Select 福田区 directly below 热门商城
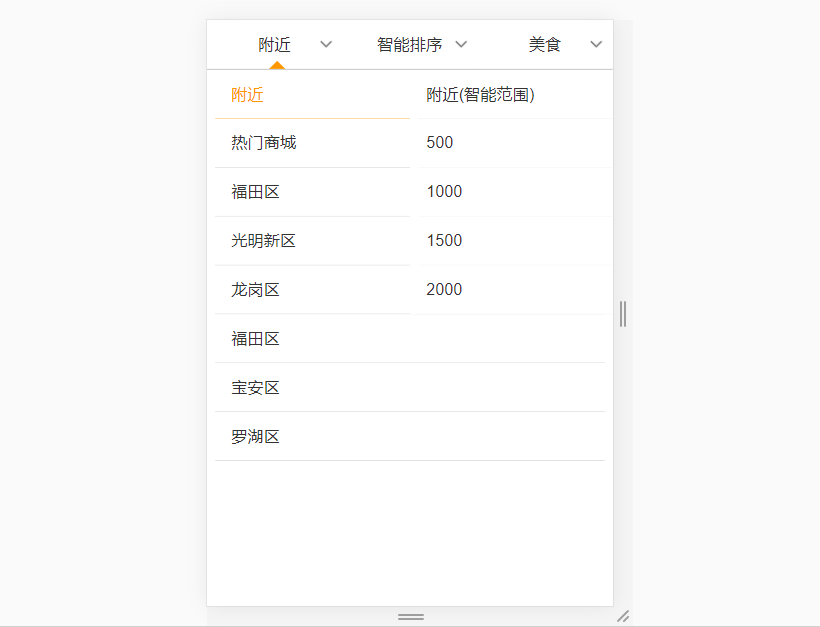This screenshot has height=627, width=820. click(x=256, y=192)
